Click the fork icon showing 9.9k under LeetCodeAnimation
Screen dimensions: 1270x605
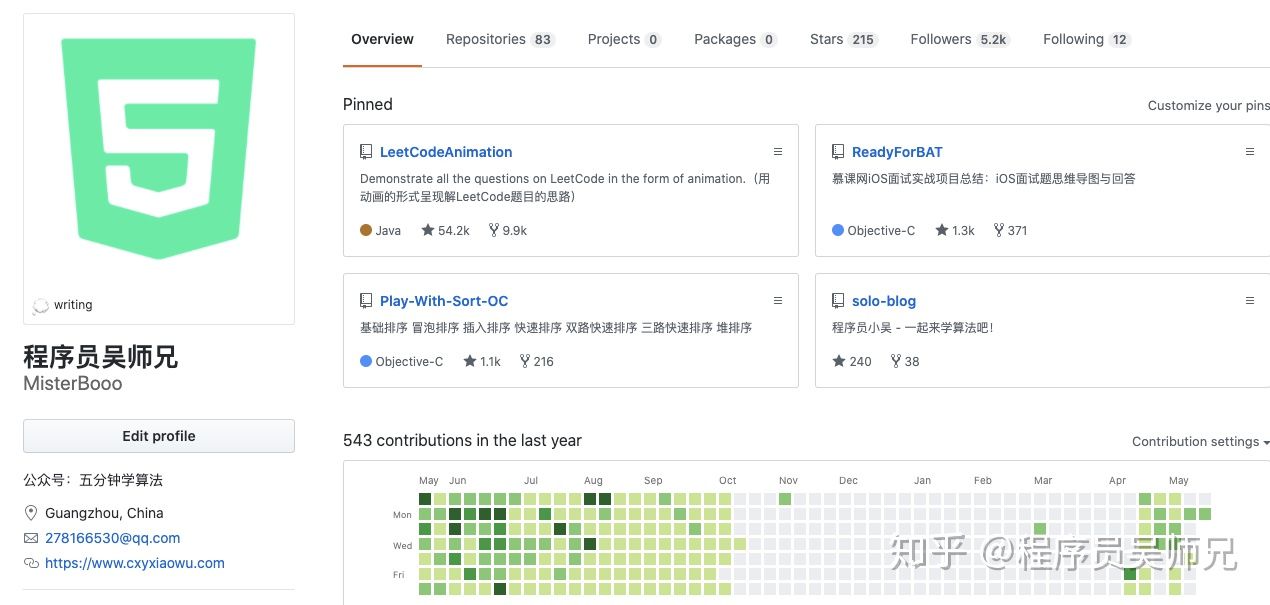click(493, 230)
